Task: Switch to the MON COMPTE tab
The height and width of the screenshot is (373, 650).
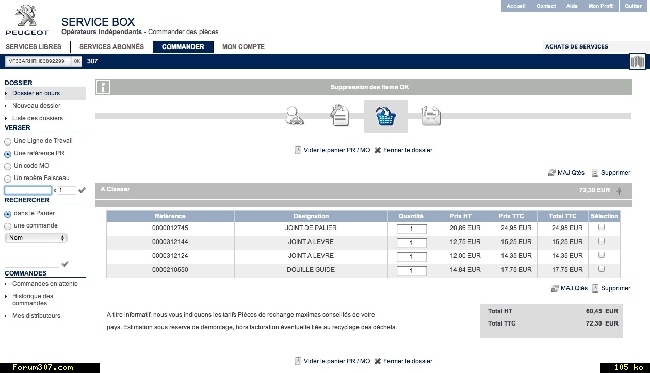Action: tap(243, 47)
